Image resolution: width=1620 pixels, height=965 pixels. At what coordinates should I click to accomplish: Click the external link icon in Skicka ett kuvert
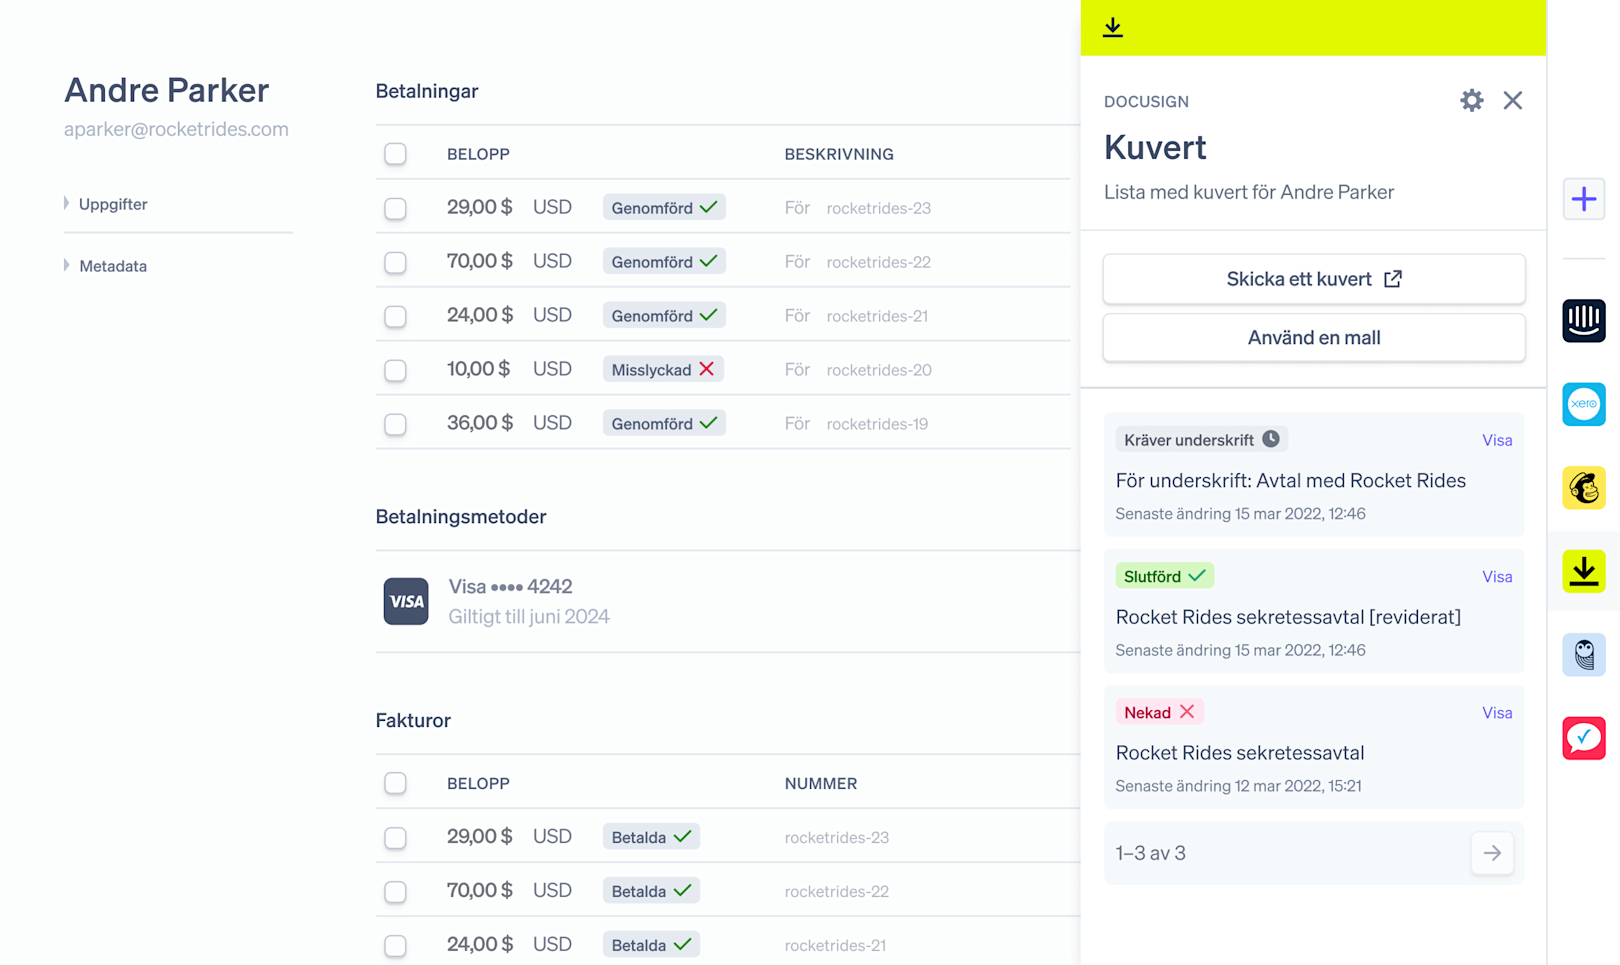(x=1393, y=279)
